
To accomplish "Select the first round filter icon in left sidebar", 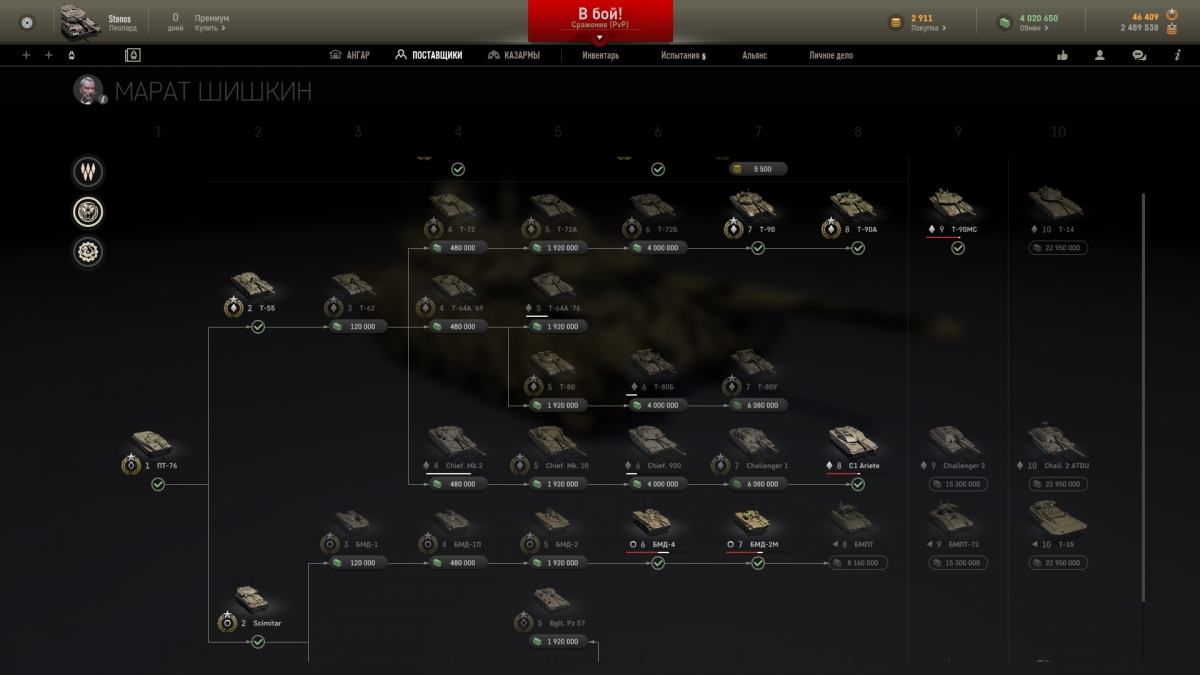I will click(x=88, y=172).
